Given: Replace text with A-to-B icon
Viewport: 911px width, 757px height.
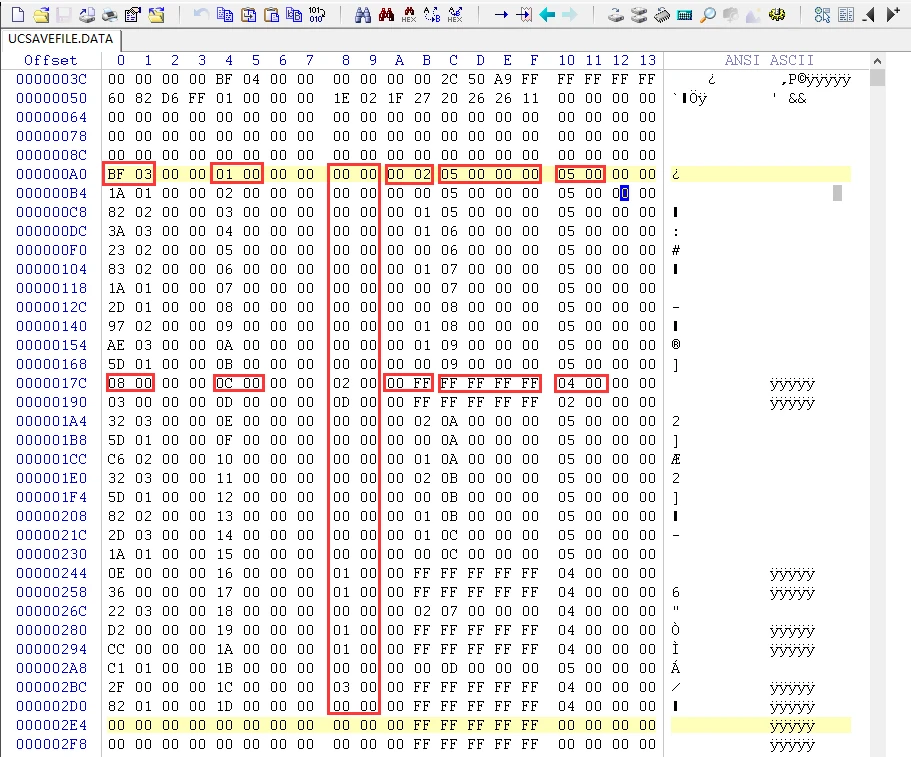Looking at the screenshot, I should [432, 14].
